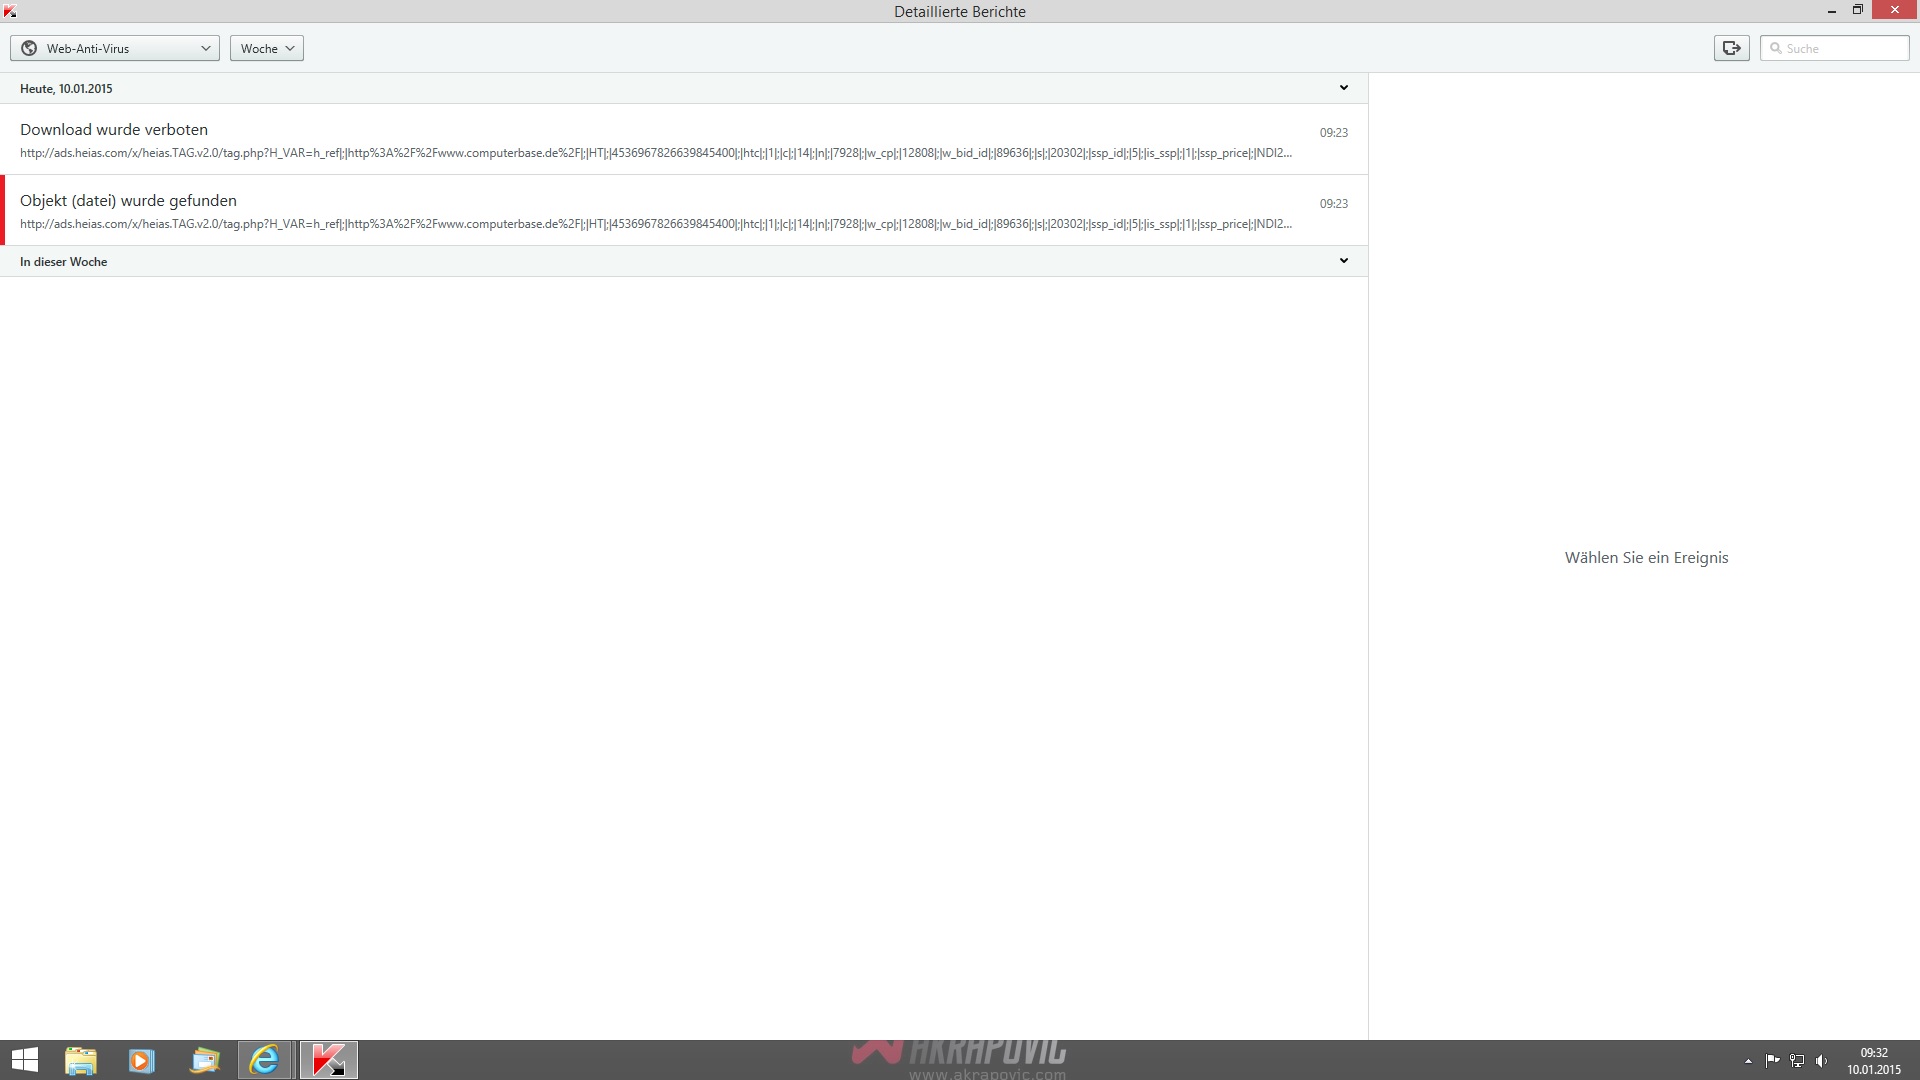The width and height of the screenshot is (1920, 1080).
Task: Open the Web-Anti-Virus component dropdown
Action: click(x=115, y=48)
